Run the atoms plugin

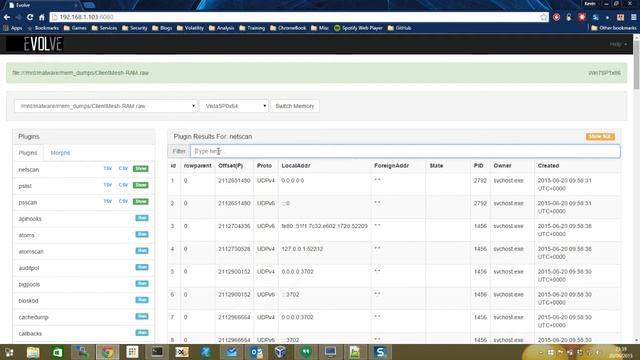coord(142,234)
